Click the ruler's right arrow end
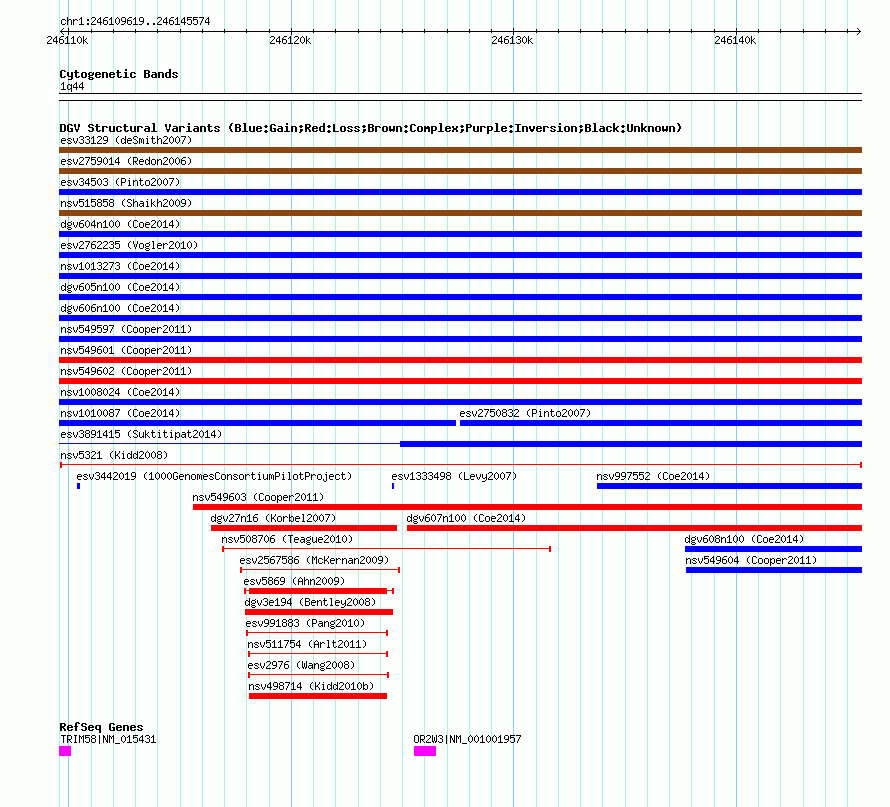890x807 pixels. pos(858,31)
